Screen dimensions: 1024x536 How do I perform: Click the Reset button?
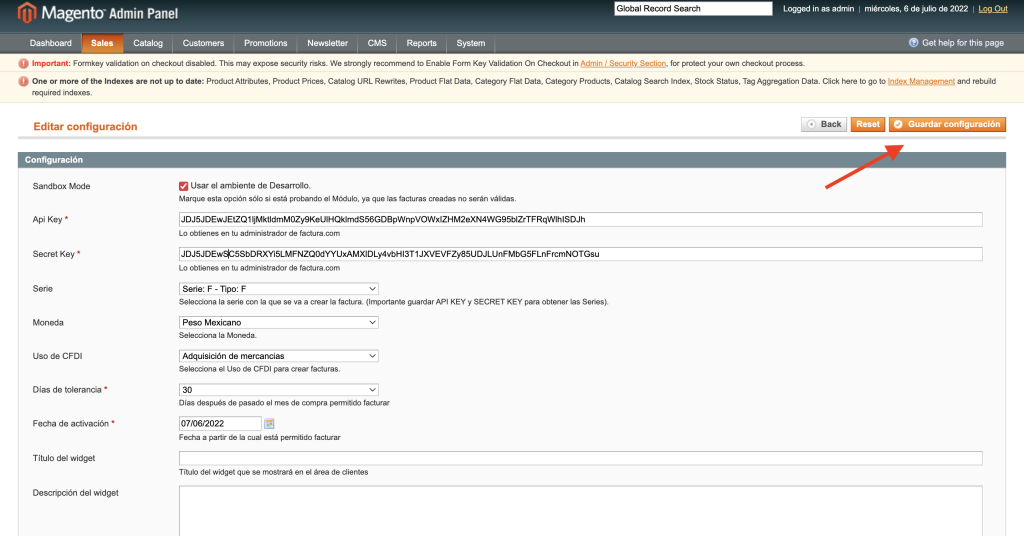[x=868, y=124]
